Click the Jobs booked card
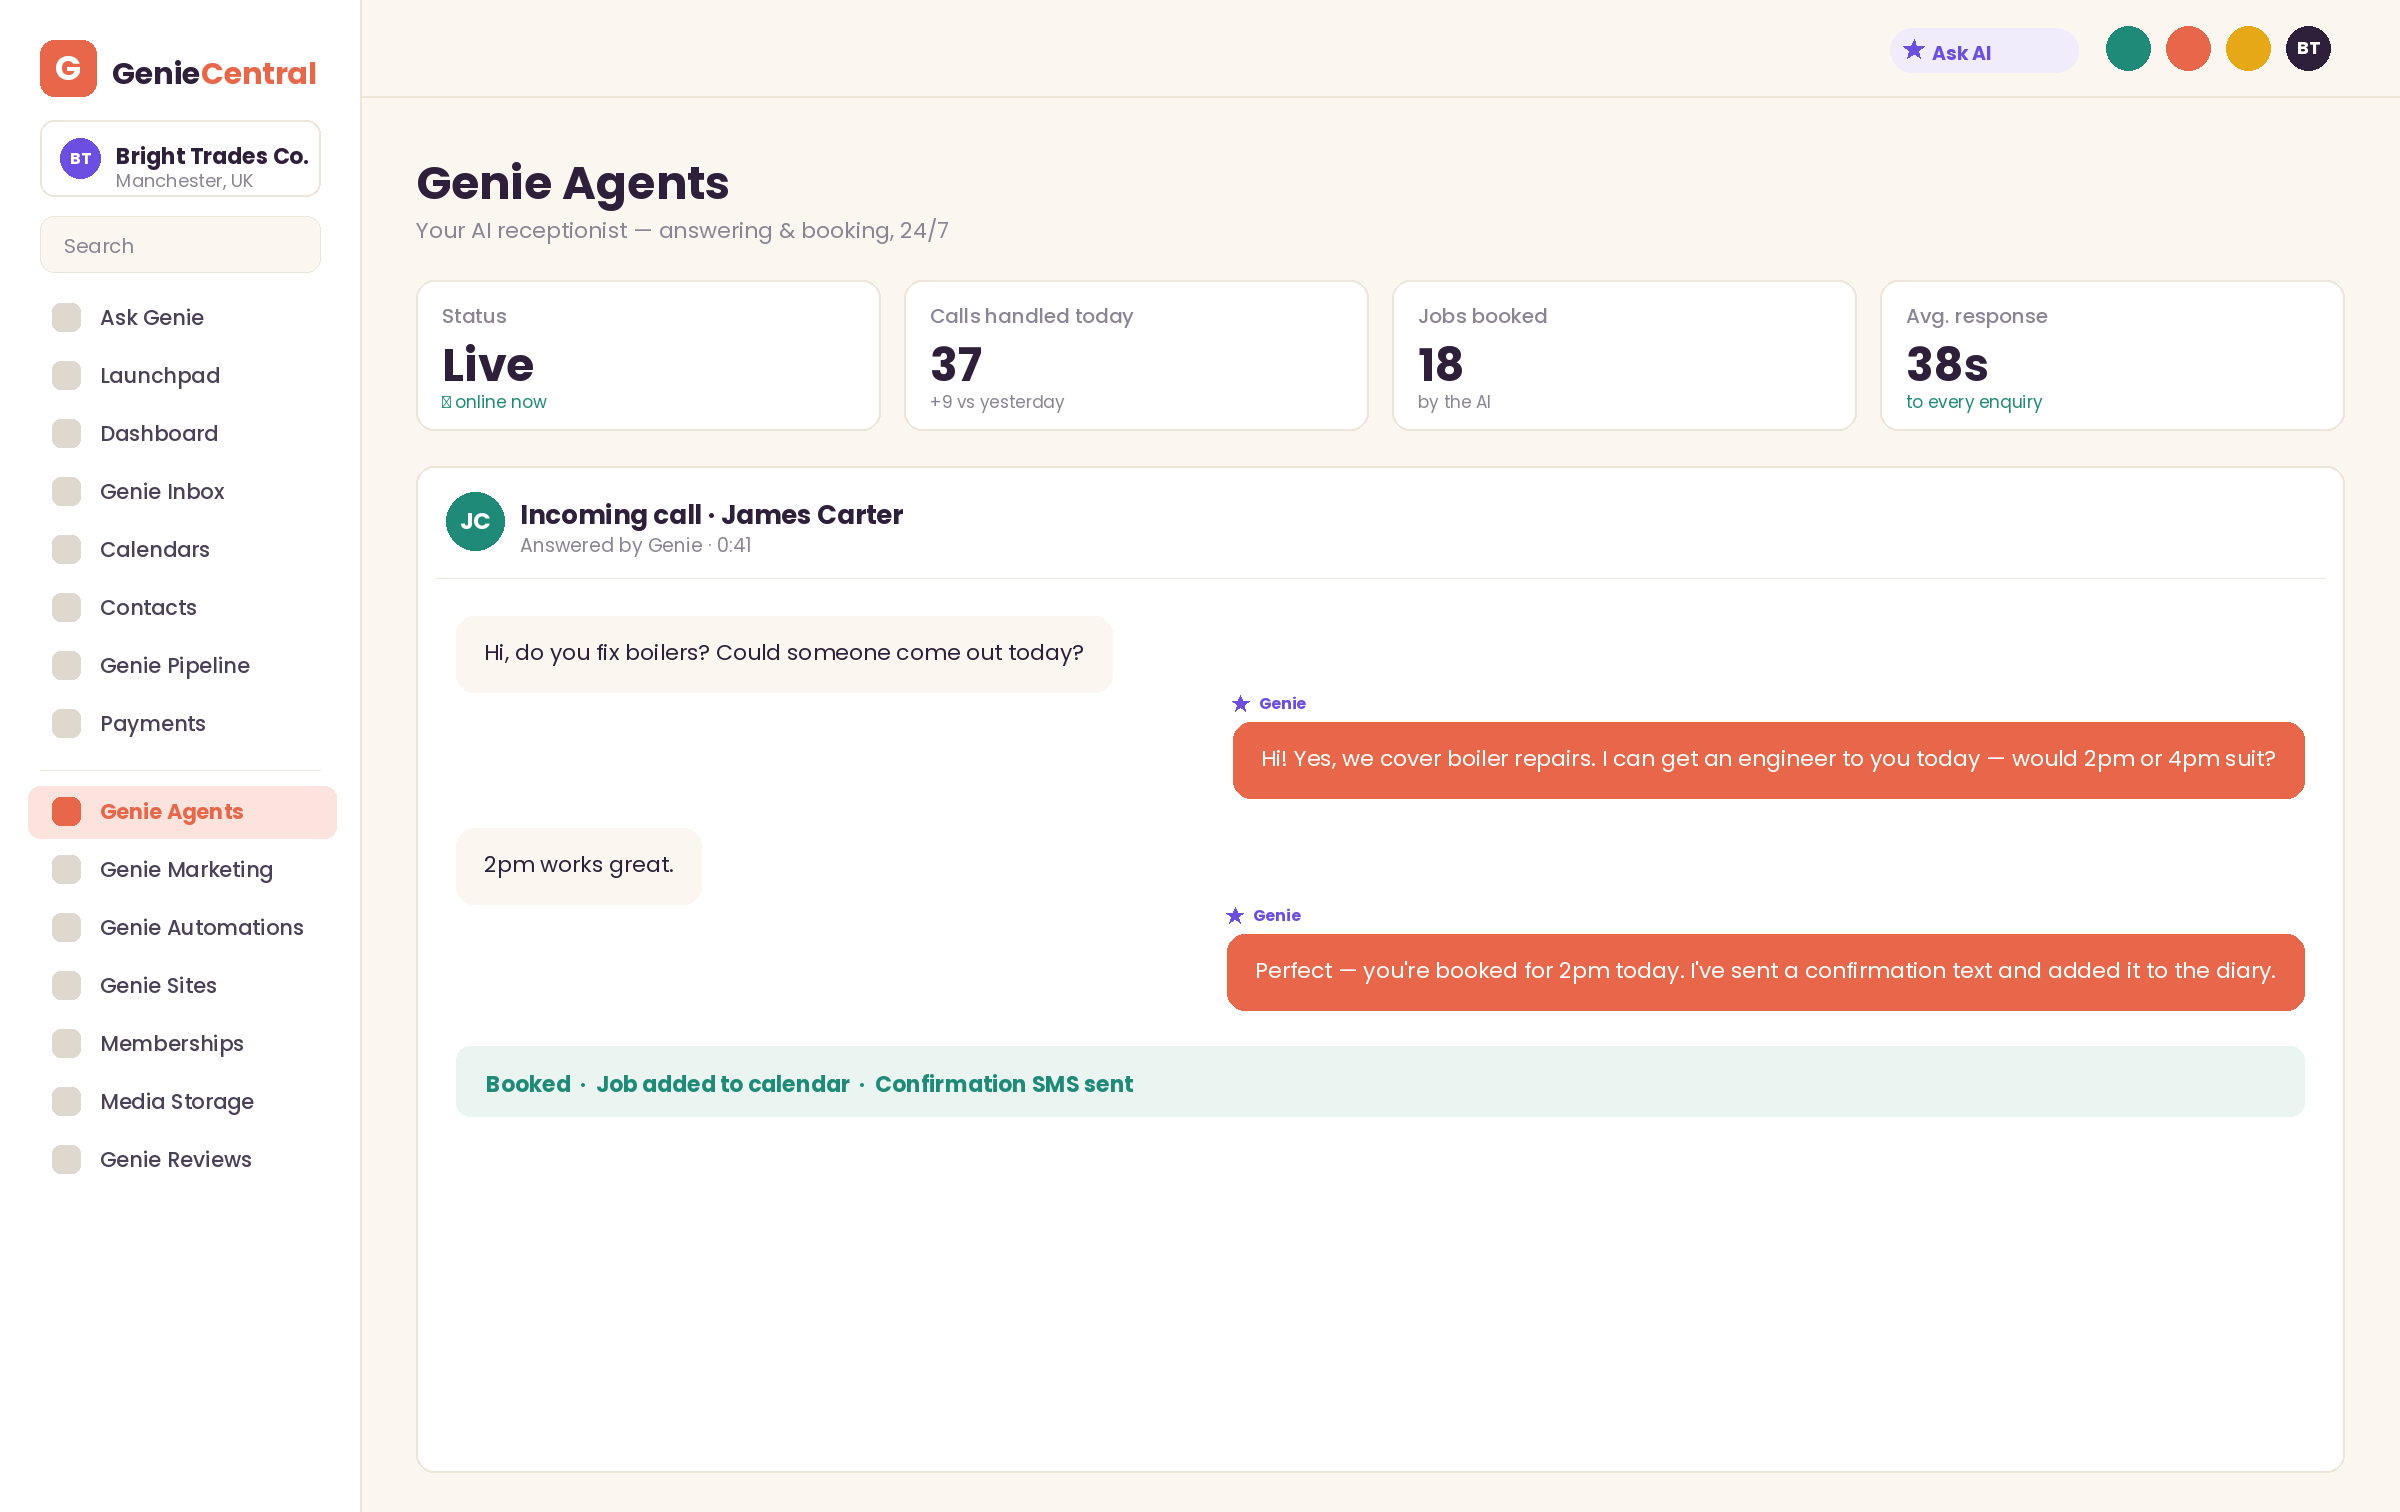 [1624, 355]
